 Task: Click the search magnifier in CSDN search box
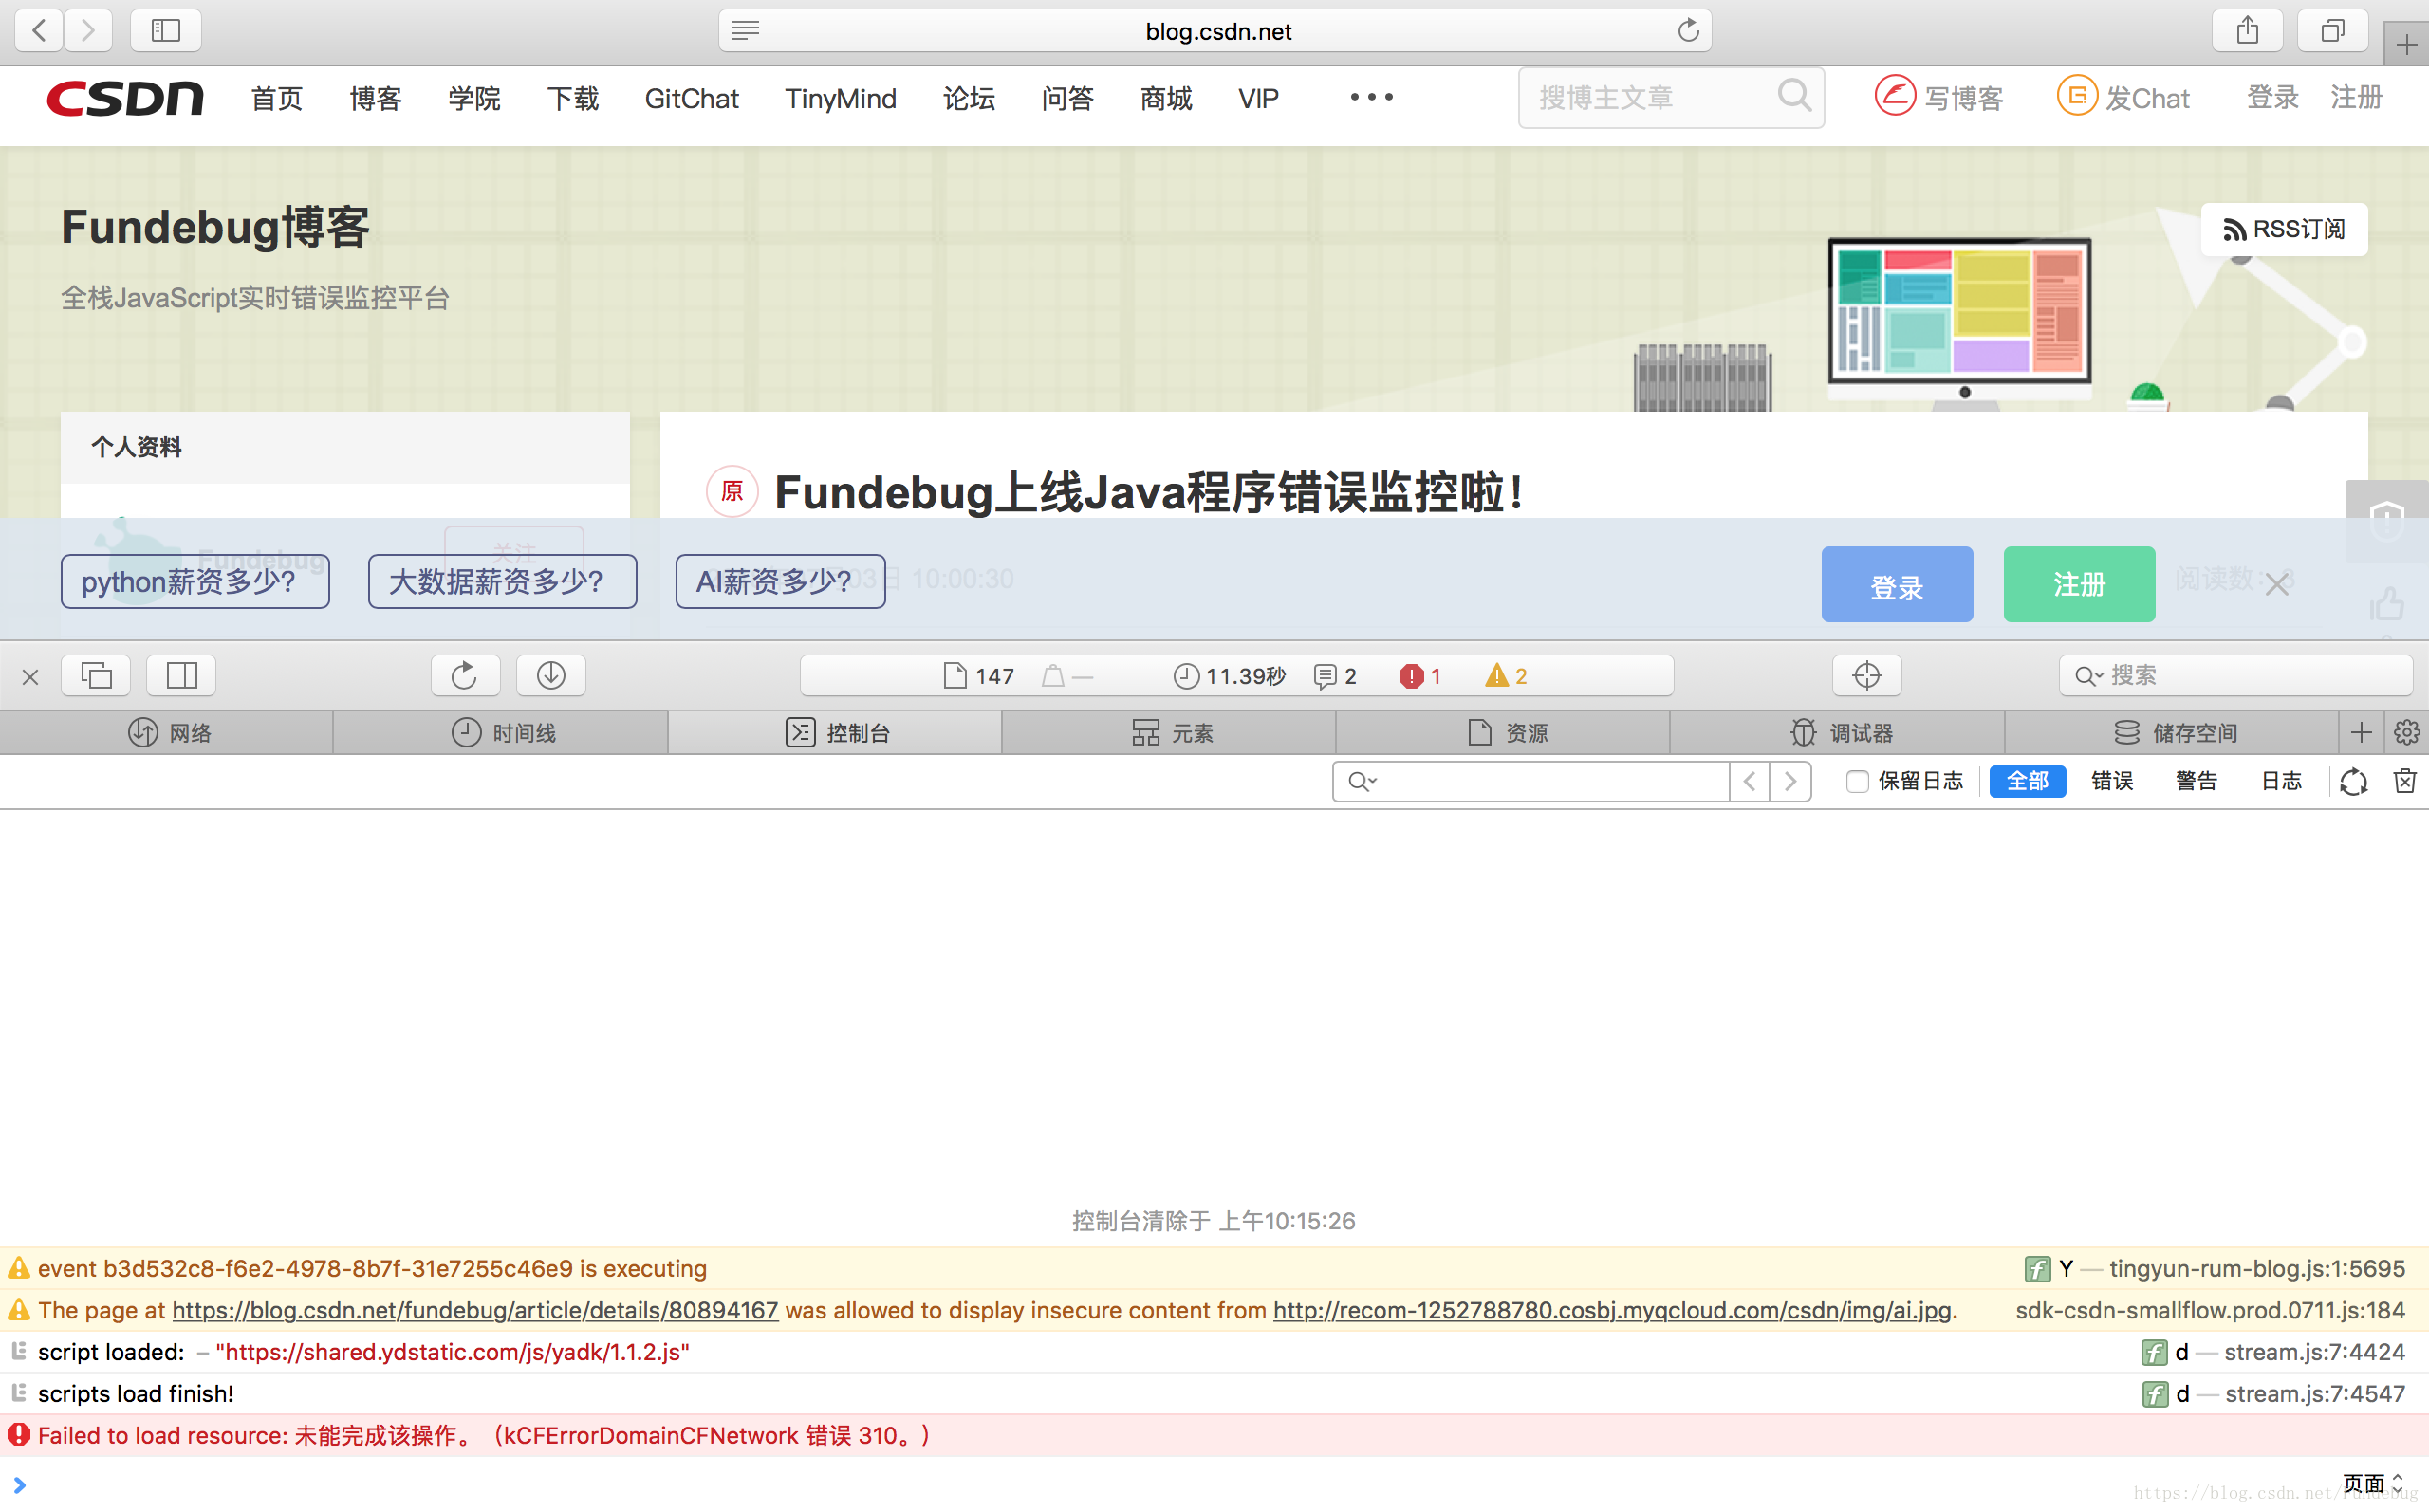coord(1794,96)
